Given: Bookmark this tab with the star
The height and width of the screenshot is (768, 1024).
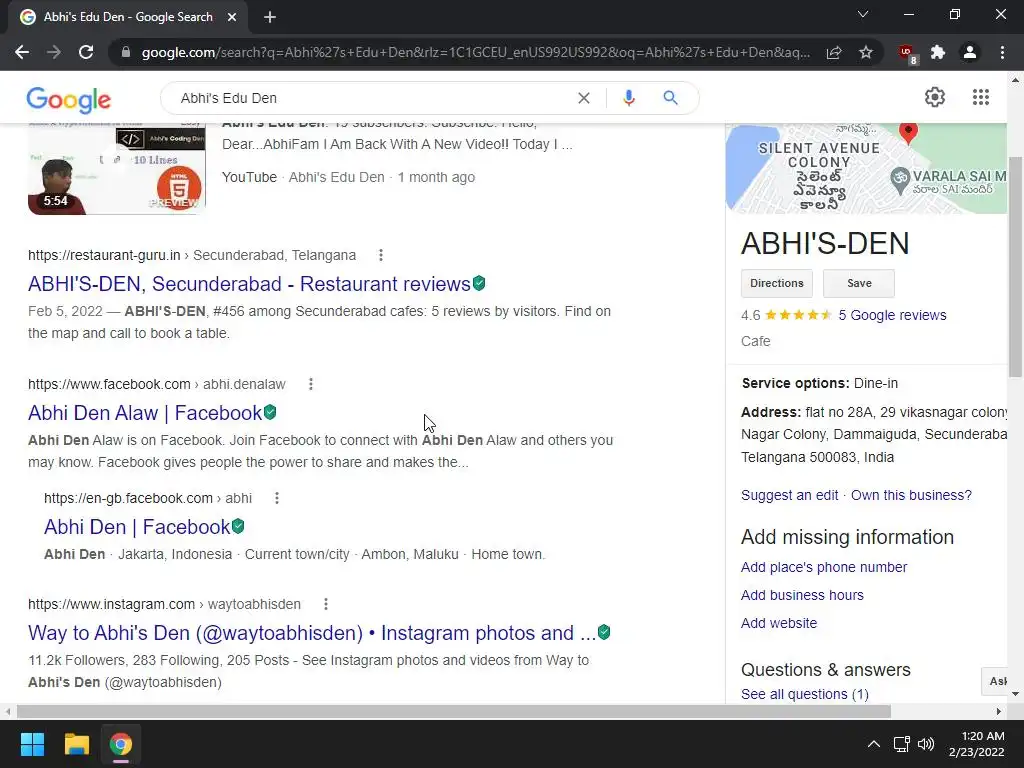Looking at the screenshot, I should (x=866, y=52).
